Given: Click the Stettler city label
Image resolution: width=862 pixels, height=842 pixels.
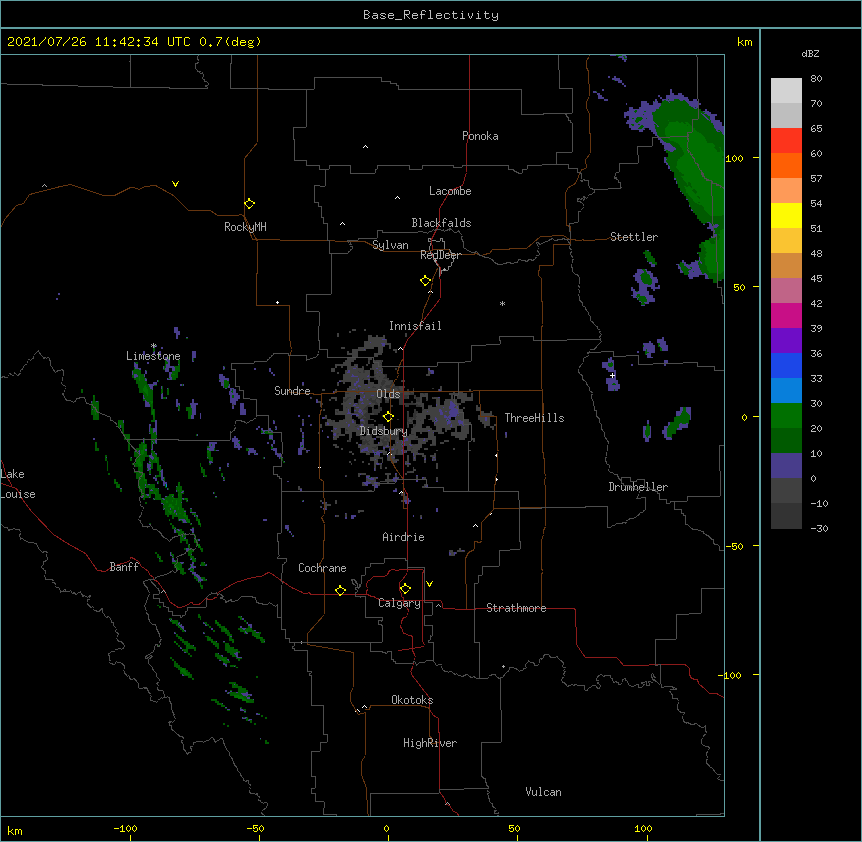Looking at the screenshot, I should (634, 237).
